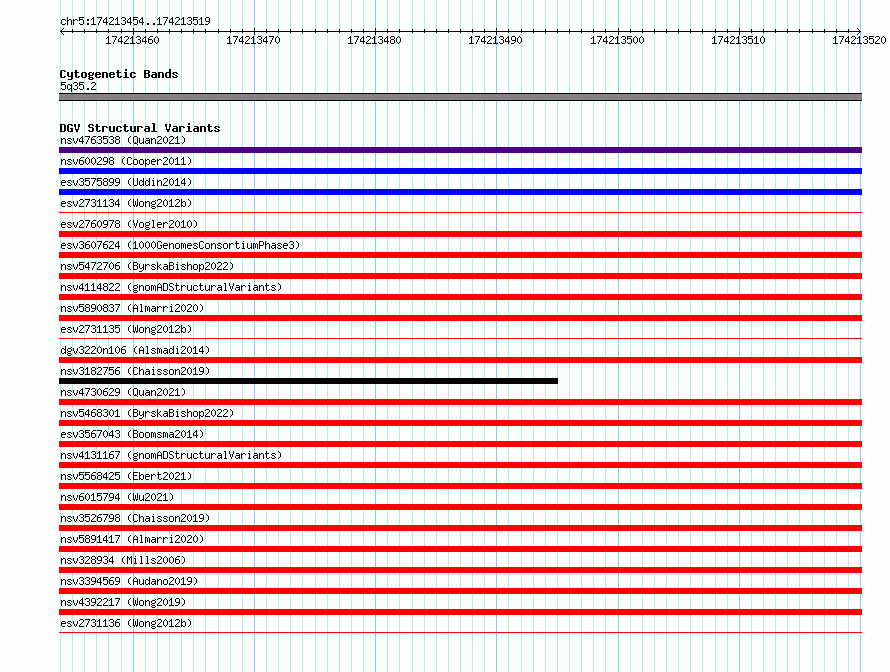The image size is (890, 672).
Task: Select esv3567043 (Boomsma2014) label
Action: coord(132,434)
